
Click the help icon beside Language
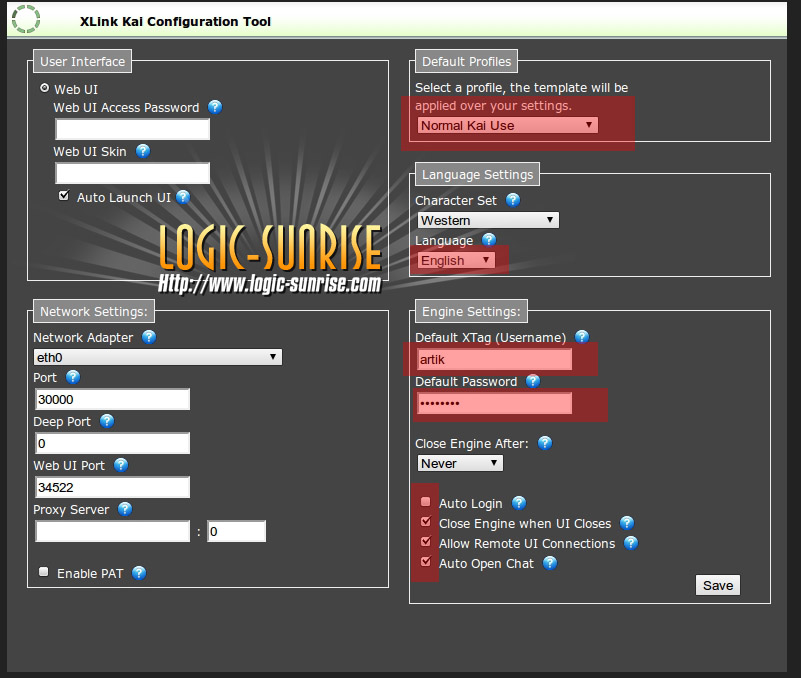[489, 240]
